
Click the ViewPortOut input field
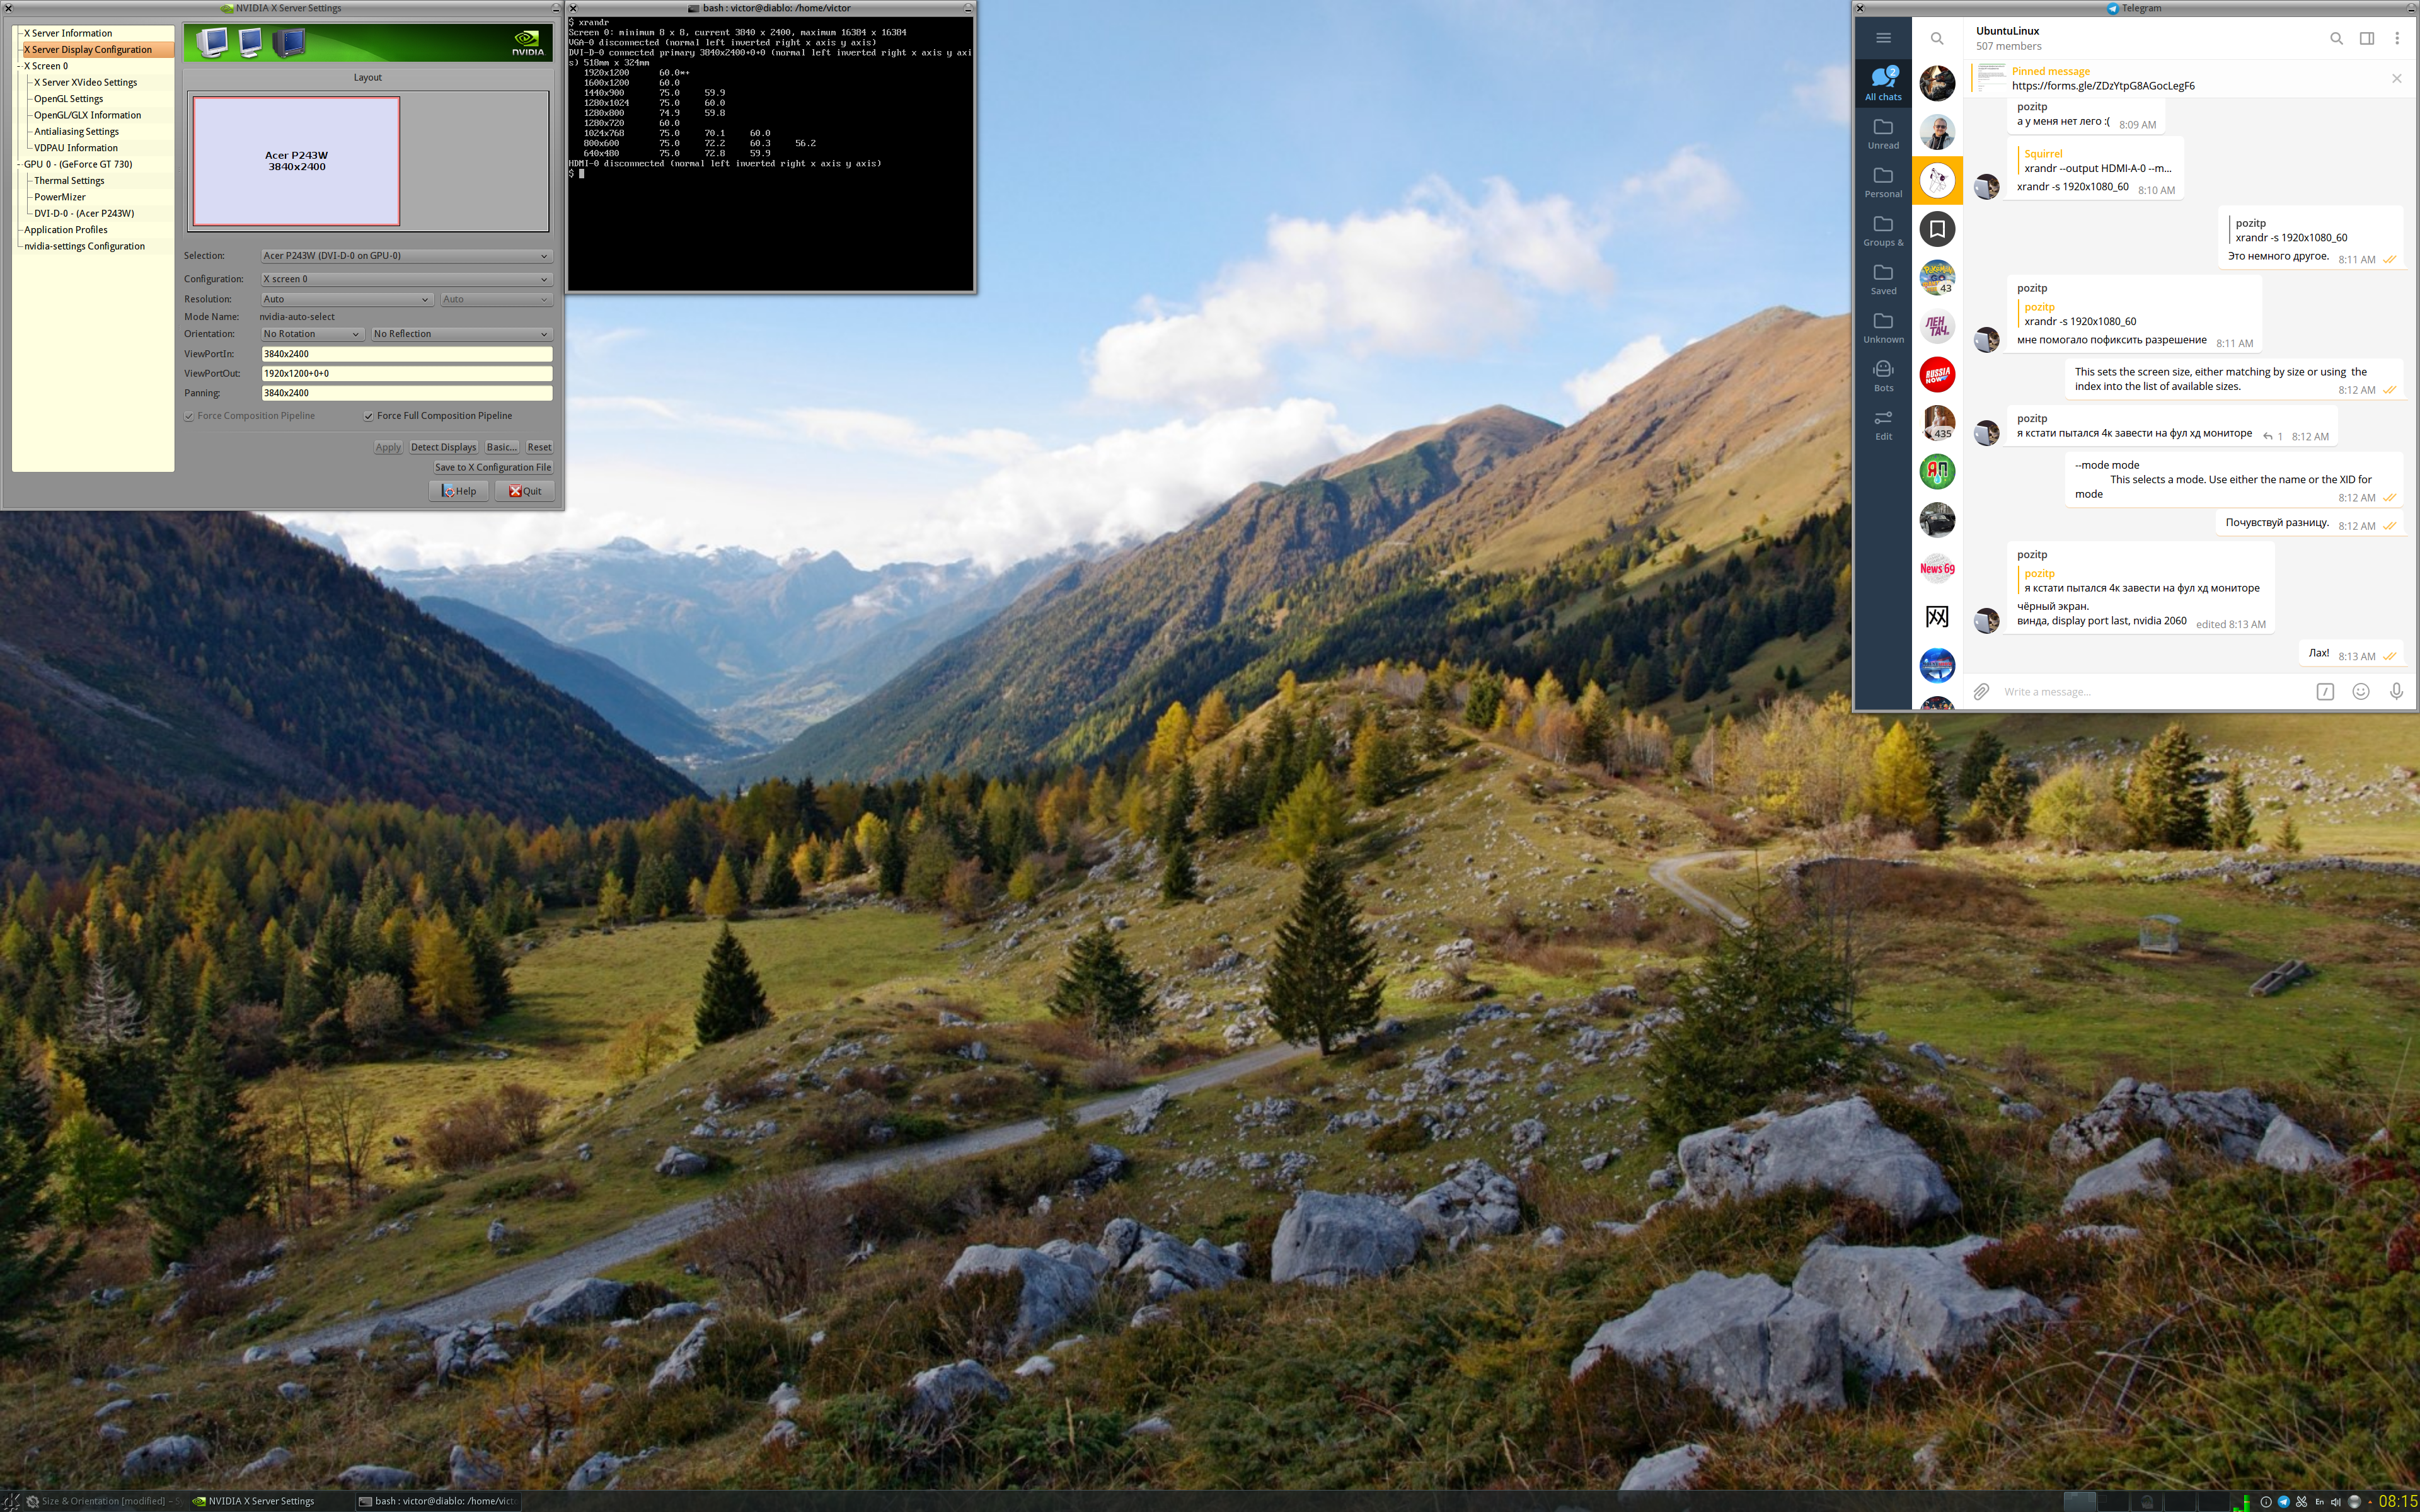(x=406, y=373)
